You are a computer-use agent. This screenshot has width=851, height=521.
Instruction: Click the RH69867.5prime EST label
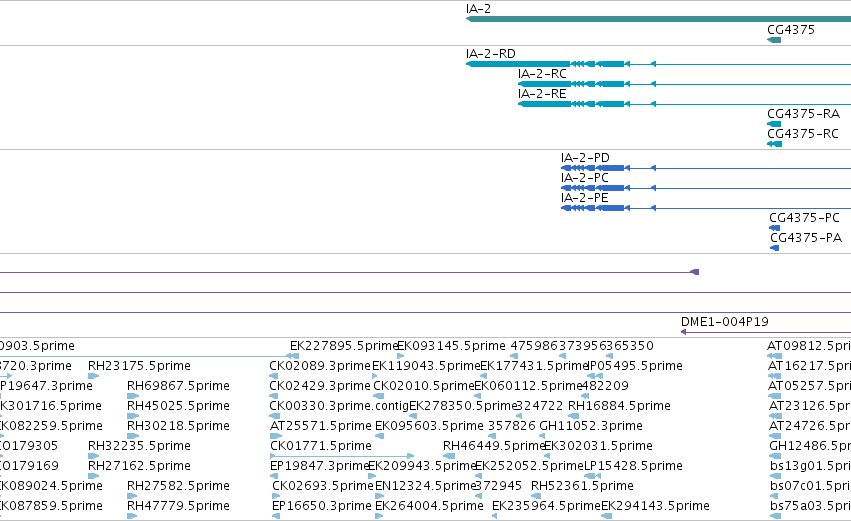[x=179, y=386]
